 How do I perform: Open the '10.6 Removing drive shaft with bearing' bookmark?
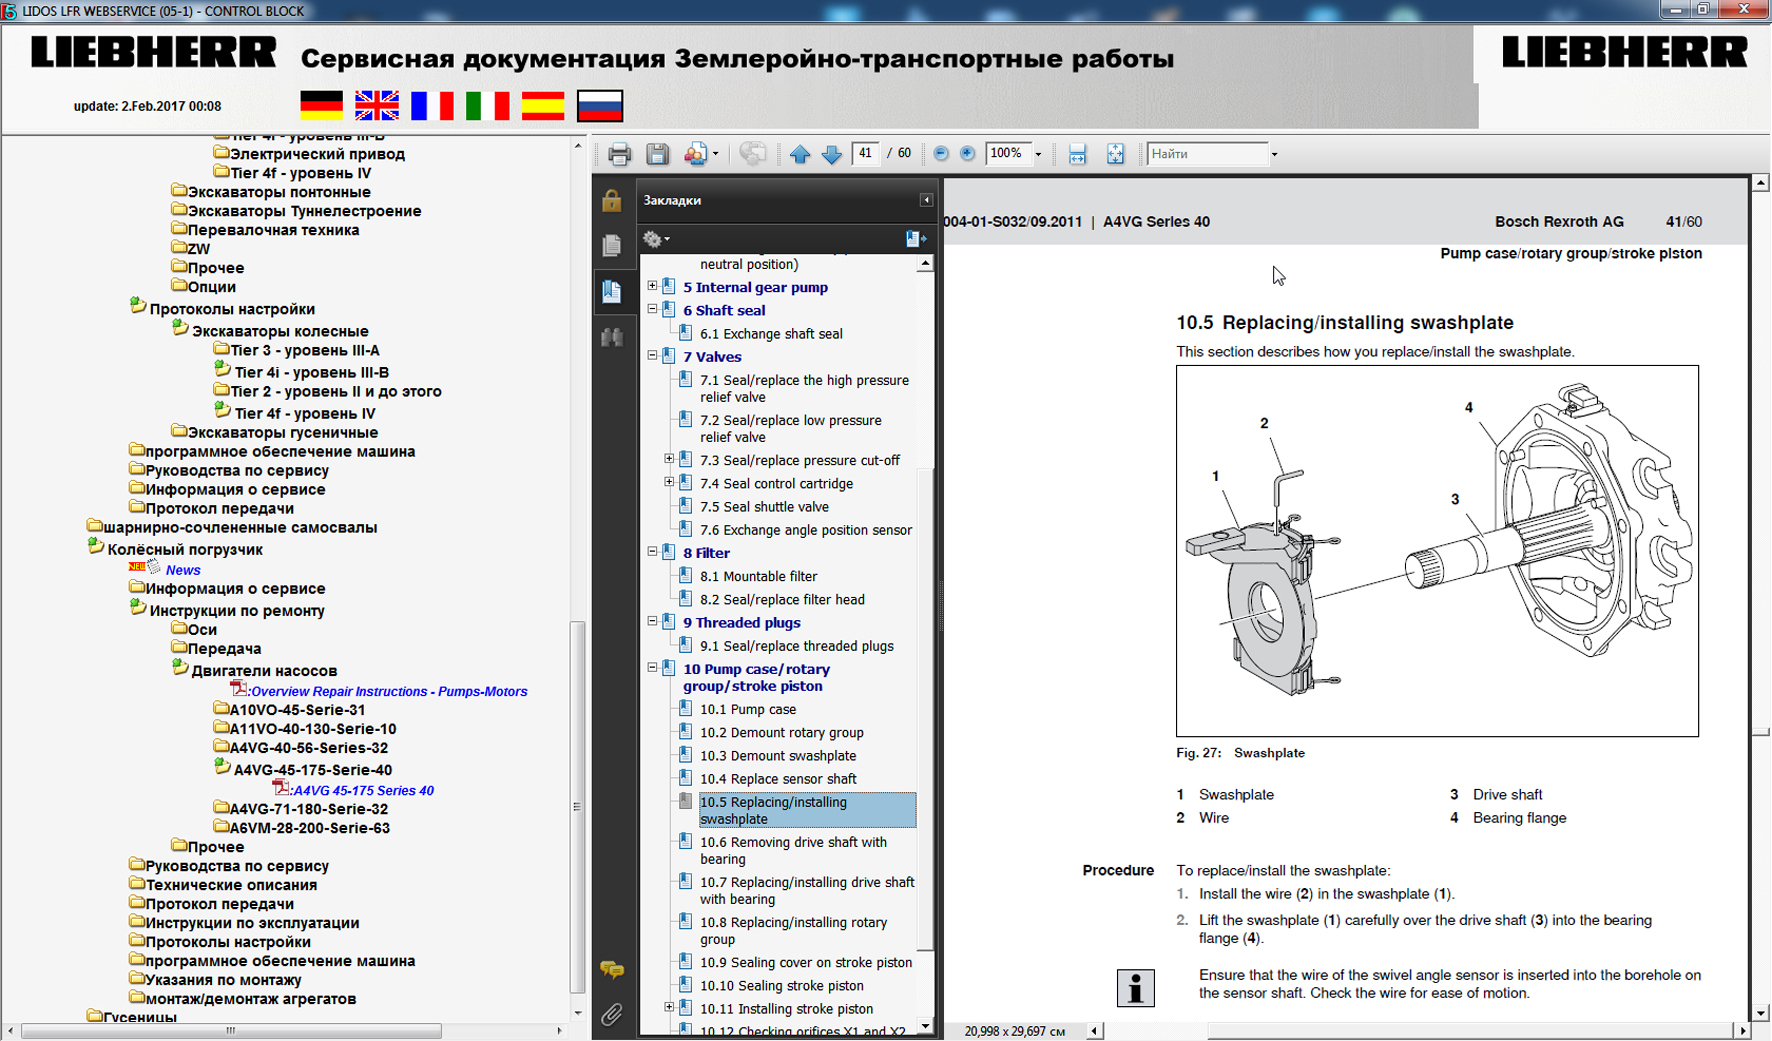[x=793, y=850]
